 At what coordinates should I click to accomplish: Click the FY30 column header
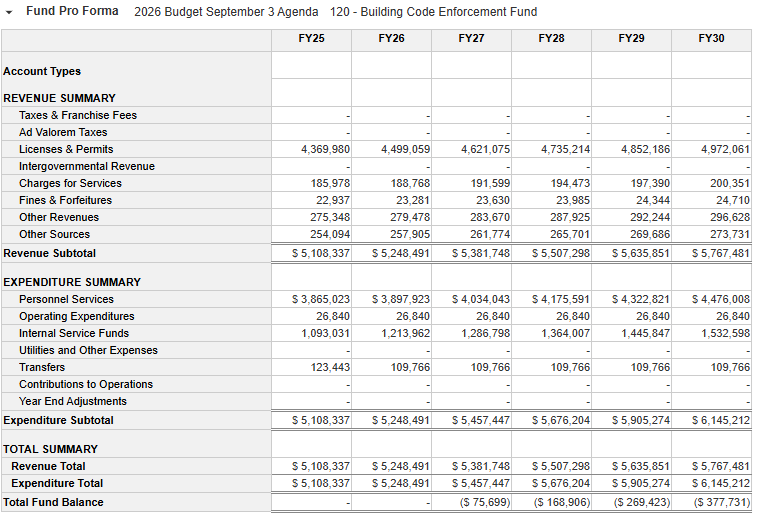click(x=711, y=39)
